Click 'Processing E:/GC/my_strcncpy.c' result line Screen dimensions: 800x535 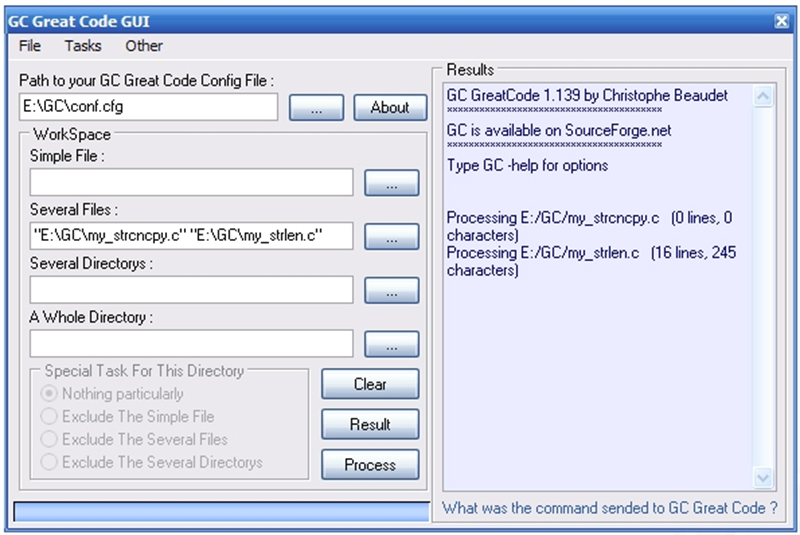(x=589, y=226)
